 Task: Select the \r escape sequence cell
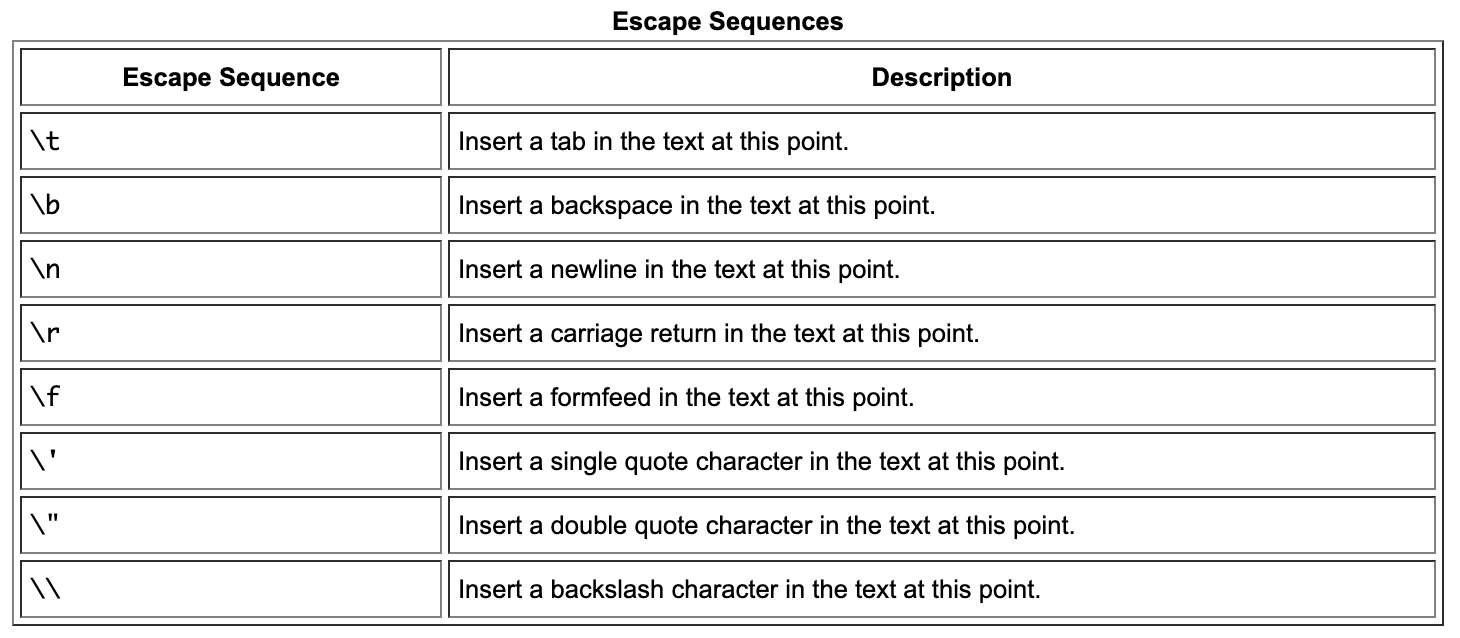[46, 333]
